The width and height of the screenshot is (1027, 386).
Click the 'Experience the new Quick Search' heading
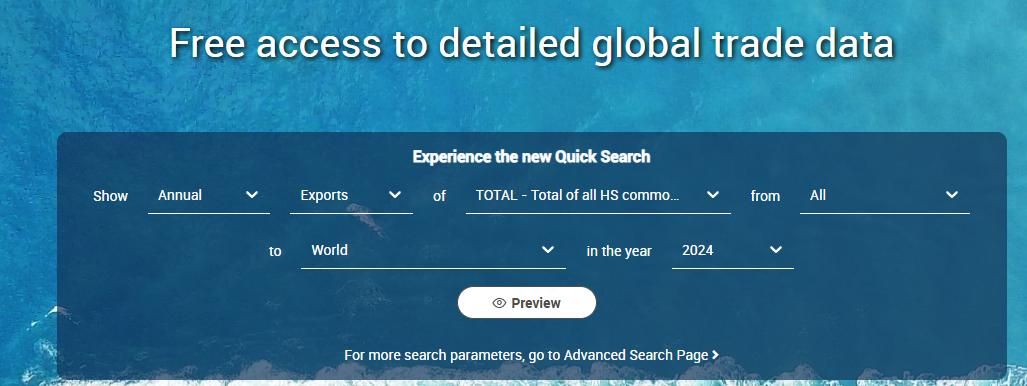click(531, 157)
